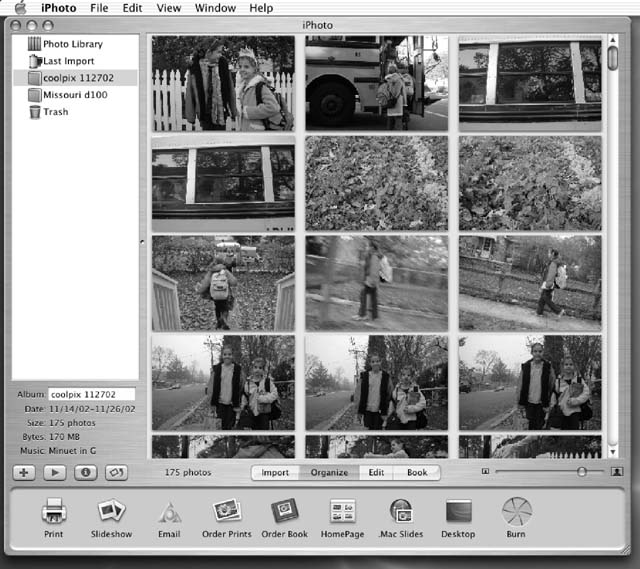Click the Order Book icon
The width and height of the screenshot is (640, 569).
pos(284,510)
